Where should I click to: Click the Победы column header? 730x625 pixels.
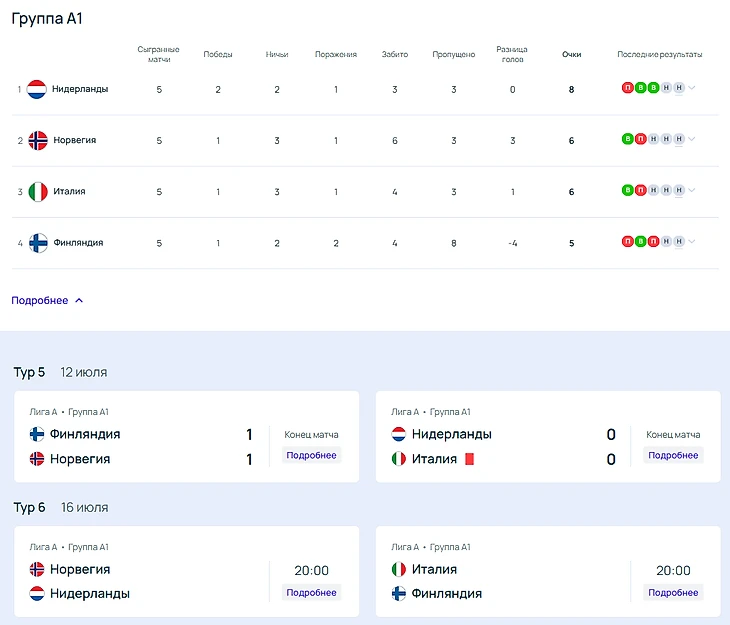(218, 55)
